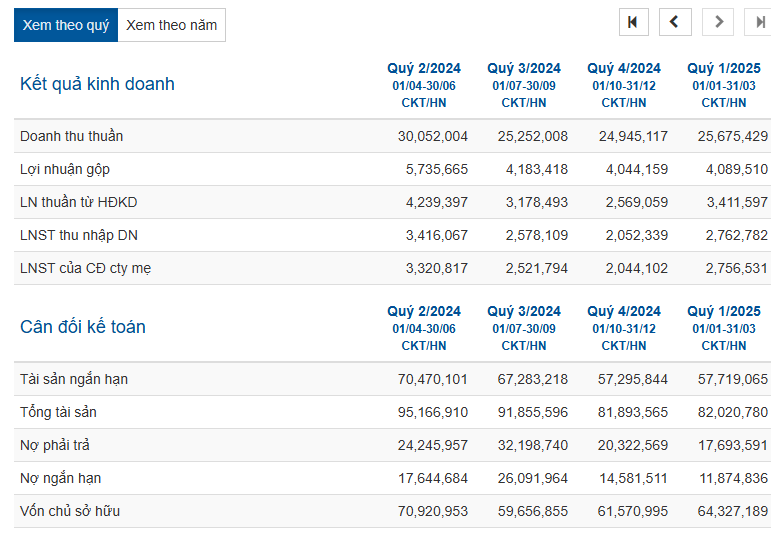Select the Xem theo quý tab
771x533 pixels.
pyautogui.click(x=66, y=25)
